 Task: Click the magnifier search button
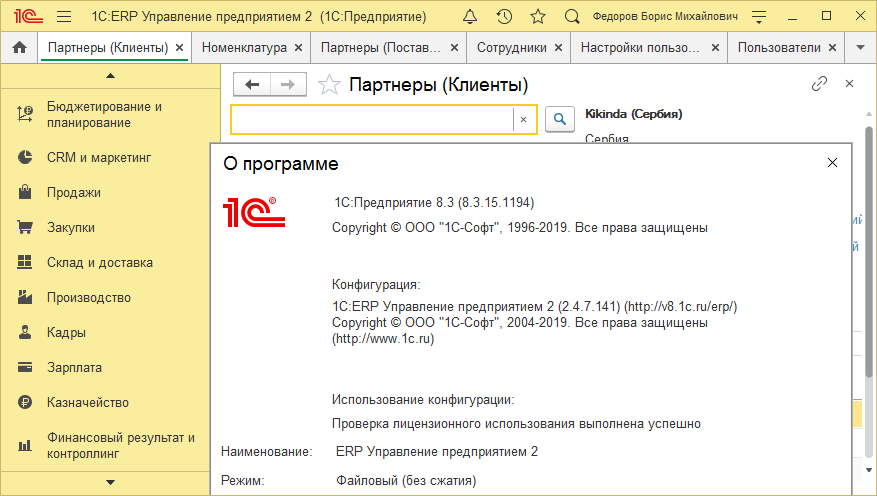(560, 119)
